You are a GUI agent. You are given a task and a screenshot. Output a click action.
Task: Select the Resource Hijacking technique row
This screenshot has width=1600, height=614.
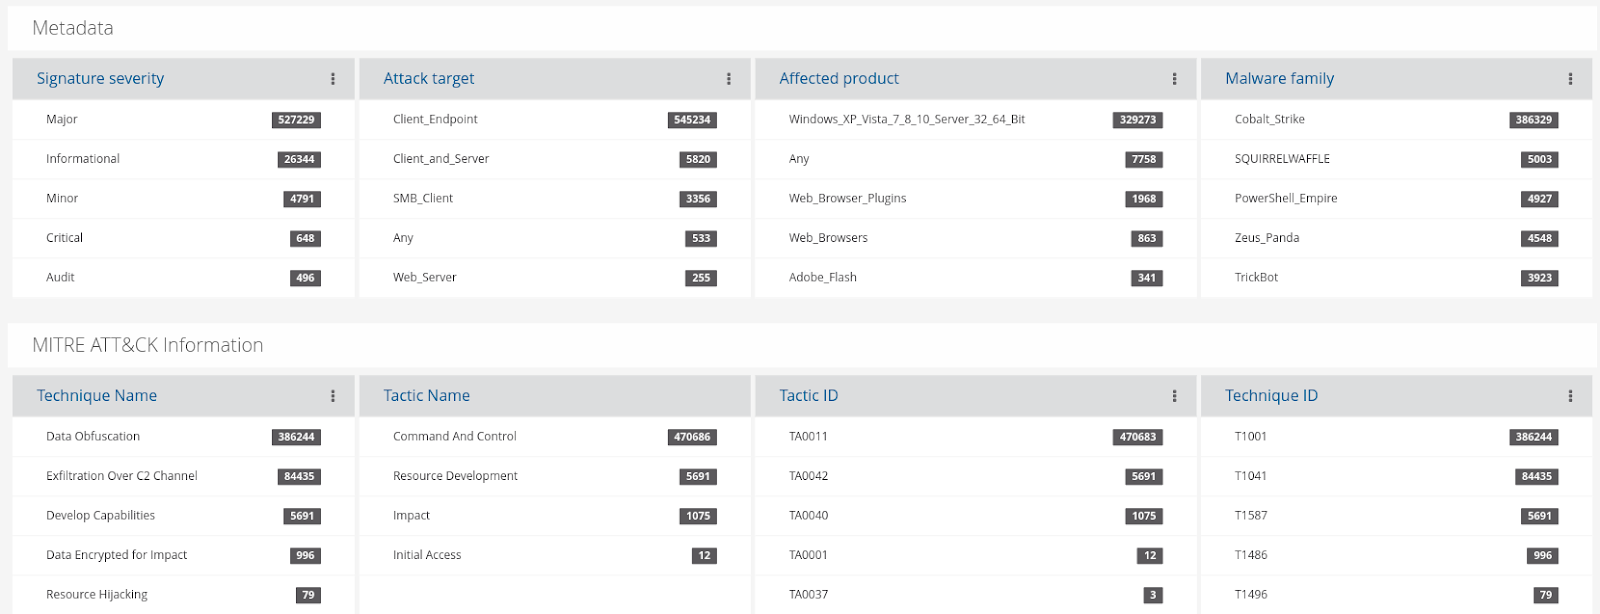(184, 594)
